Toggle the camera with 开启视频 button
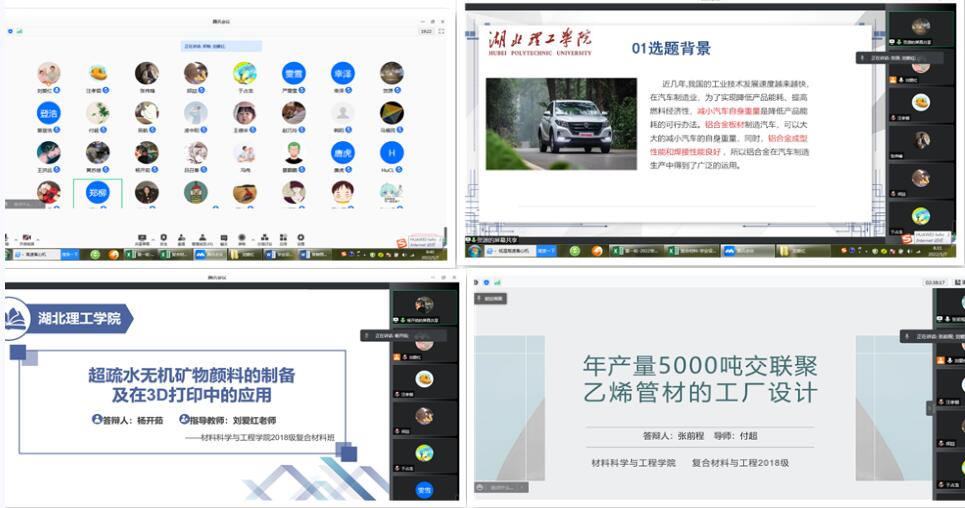 coord(27,238)
